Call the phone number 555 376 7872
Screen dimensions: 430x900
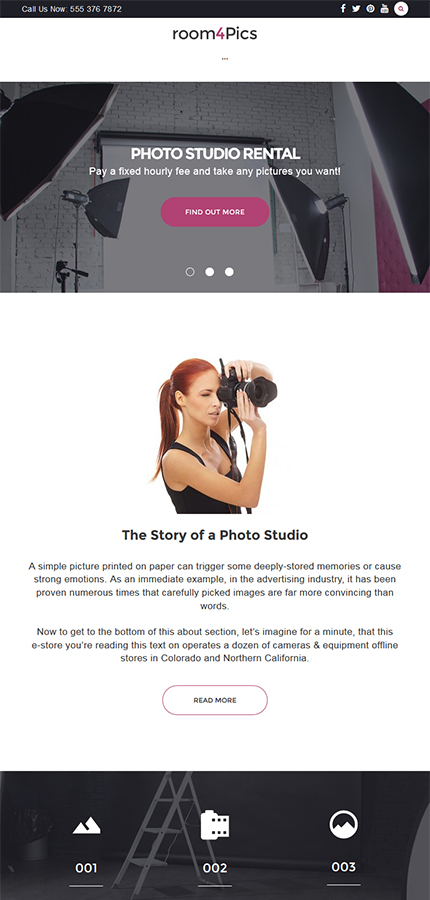point(96,9)
